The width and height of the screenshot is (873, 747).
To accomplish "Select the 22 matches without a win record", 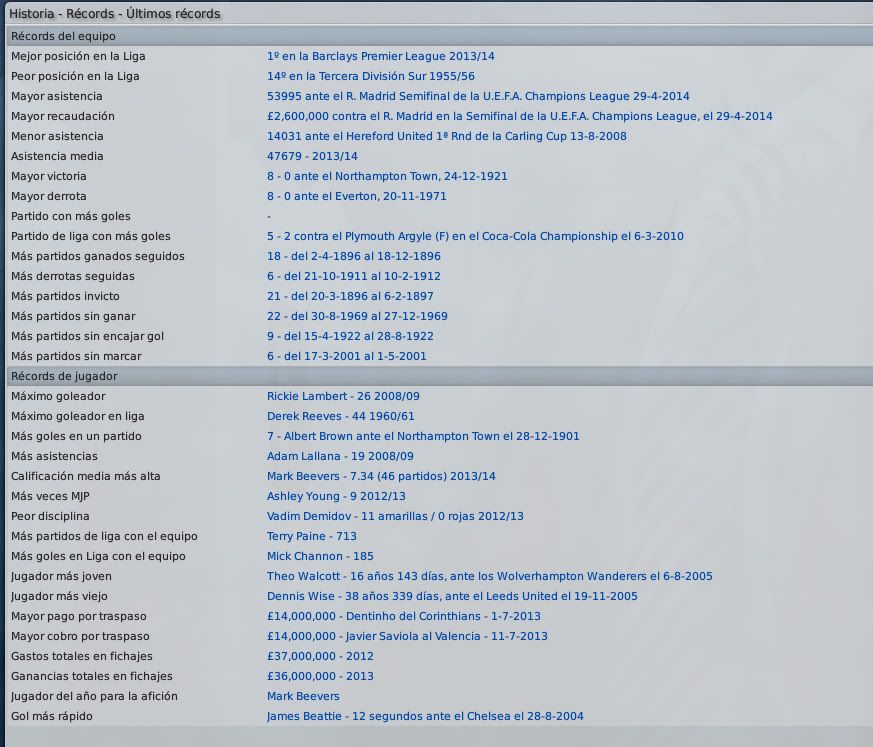I will 357,317.
